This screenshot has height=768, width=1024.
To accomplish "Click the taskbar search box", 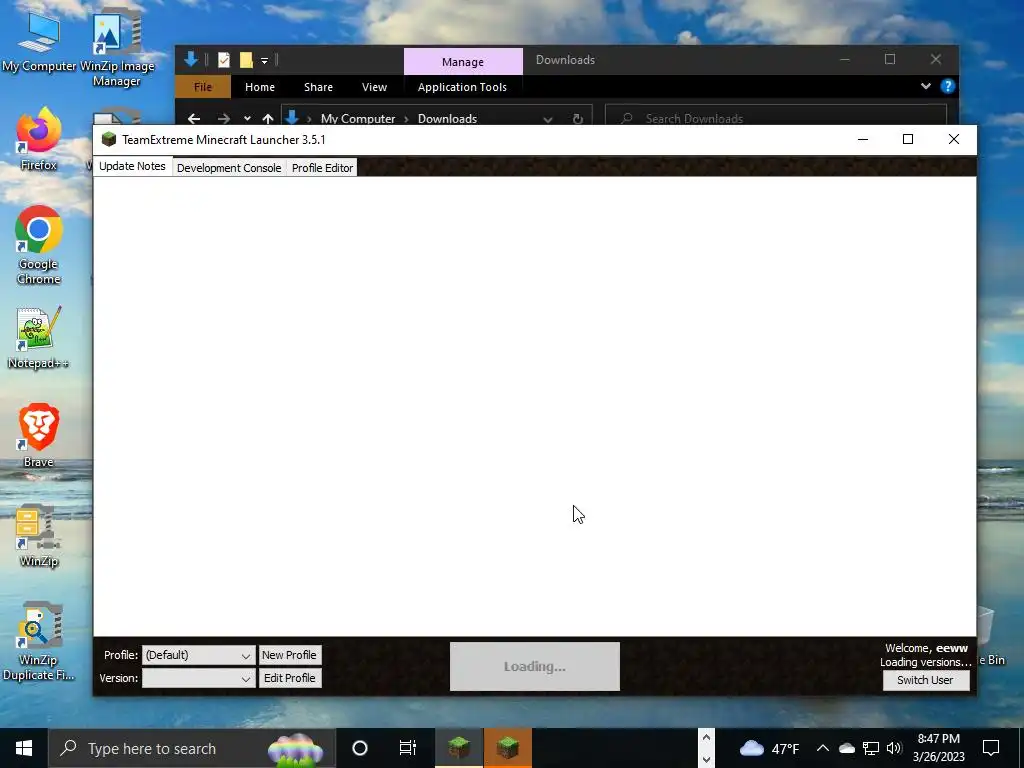I will [x=192, y=748].
